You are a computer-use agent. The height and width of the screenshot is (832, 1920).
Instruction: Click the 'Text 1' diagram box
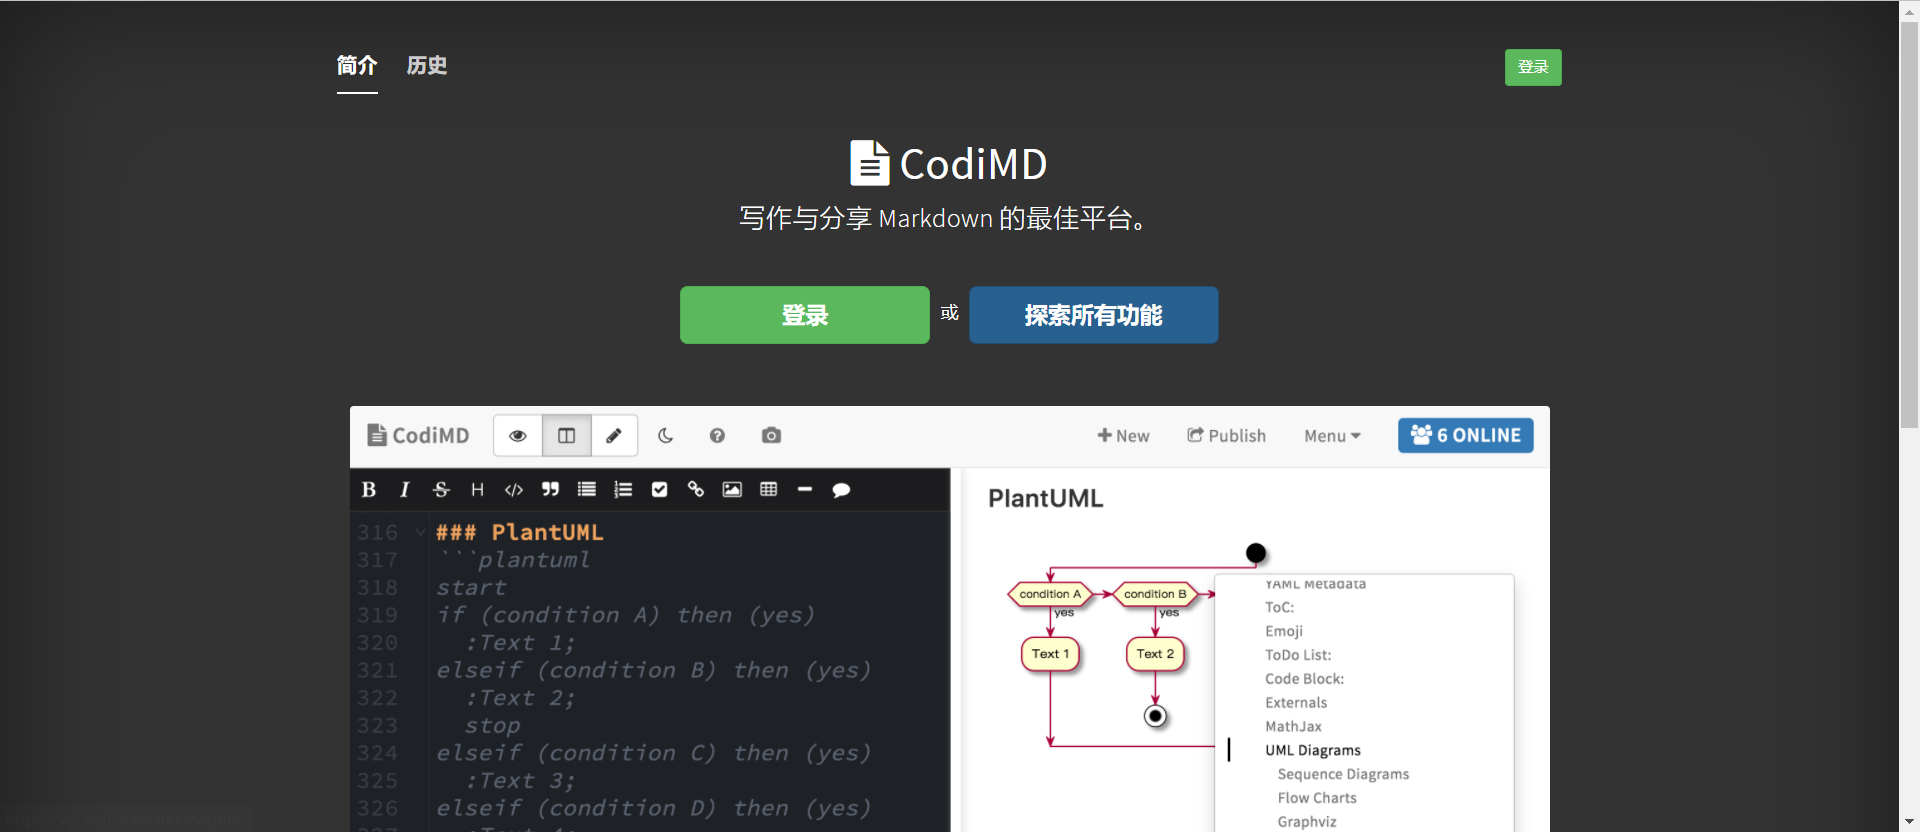click(x=1050, y=654)
